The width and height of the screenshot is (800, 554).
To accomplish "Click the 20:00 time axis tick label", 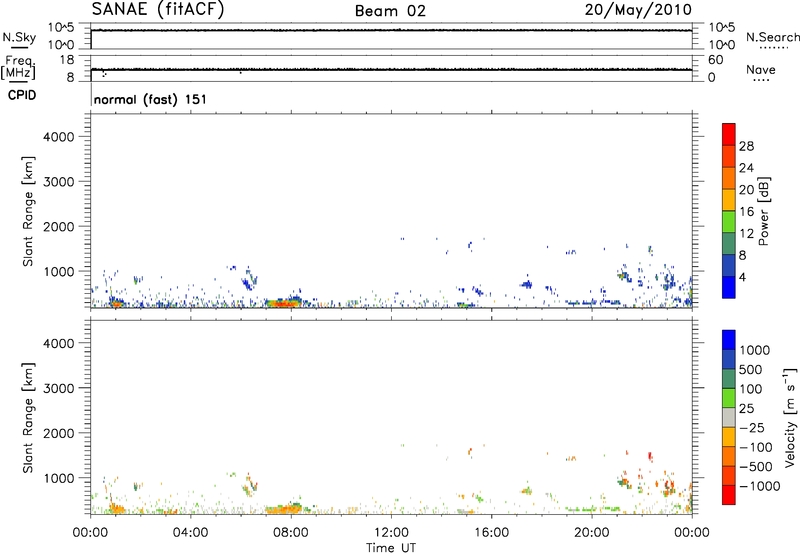I will point(592,533).
